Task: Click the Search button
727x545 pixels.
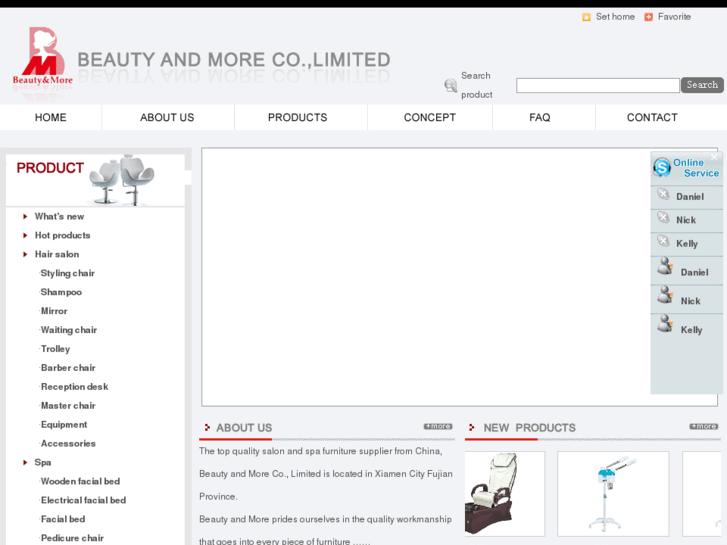Action: [x=702, y=85]
